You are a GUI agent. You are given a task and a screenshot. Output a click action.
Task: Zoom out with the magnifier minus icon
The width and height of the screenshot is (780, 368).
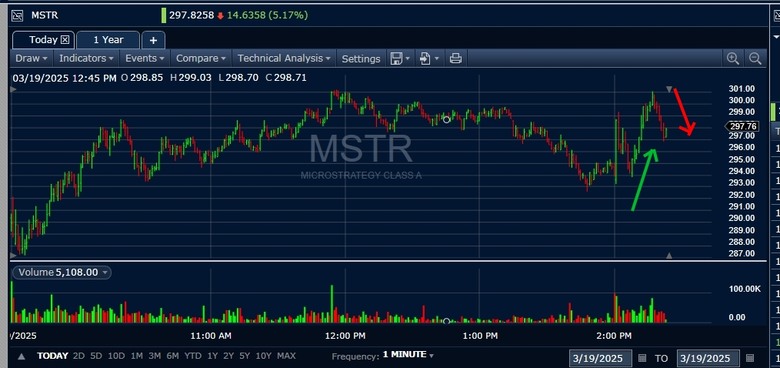[x=755, y=59]
